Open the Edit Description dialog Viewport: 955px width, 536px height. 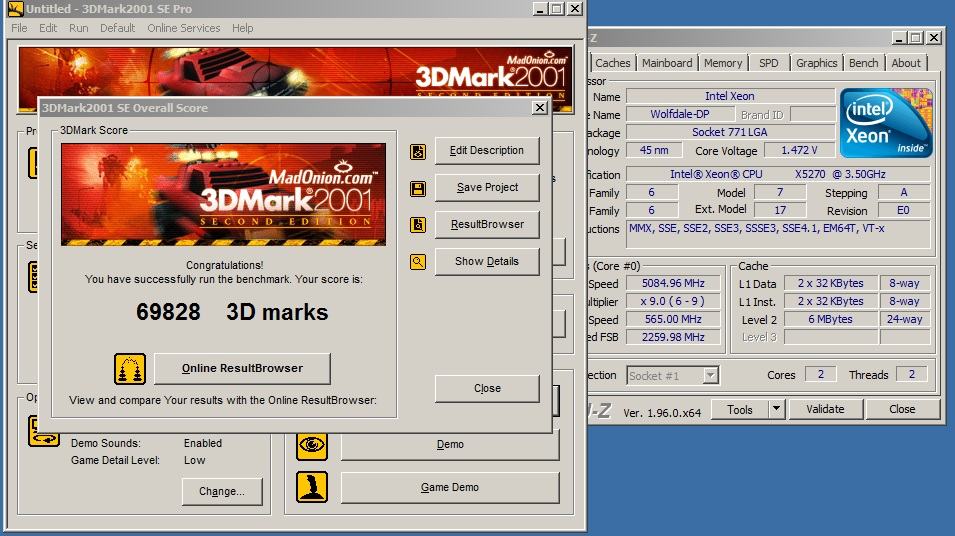coord(487,150)
